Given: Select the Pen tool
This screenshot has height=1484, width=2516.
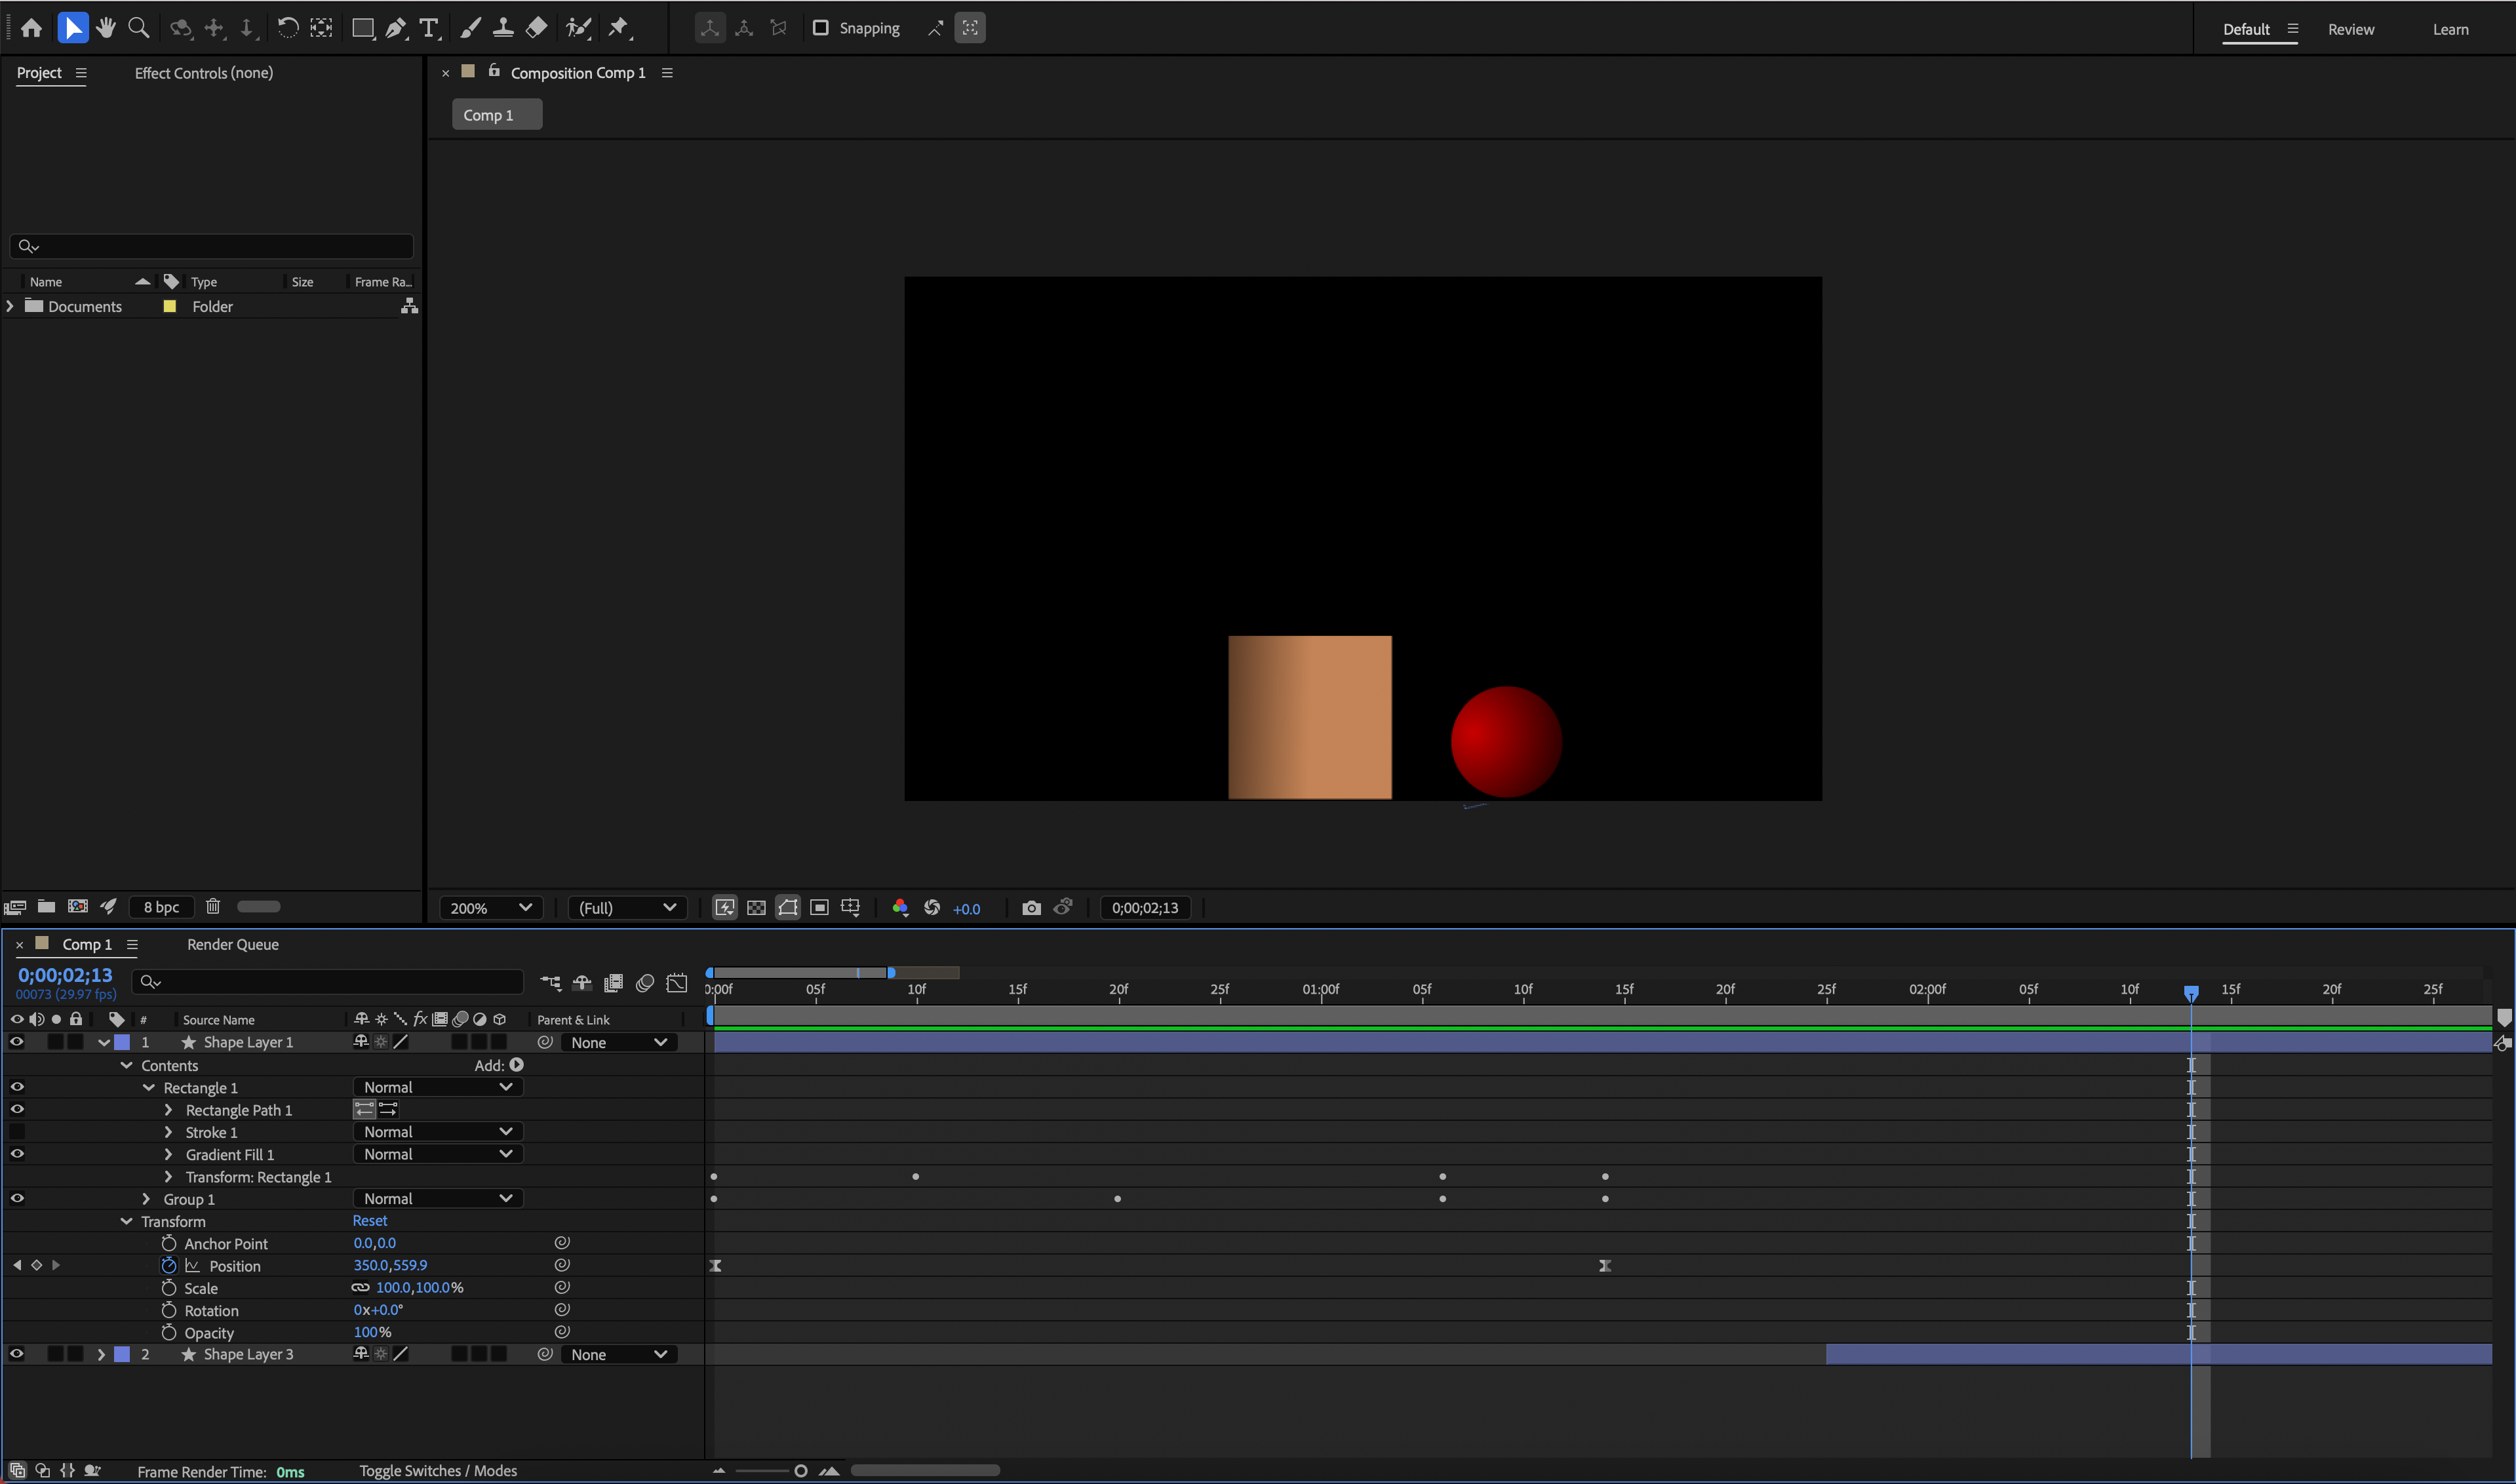Looking at the screenshot, I should (396, 28).
